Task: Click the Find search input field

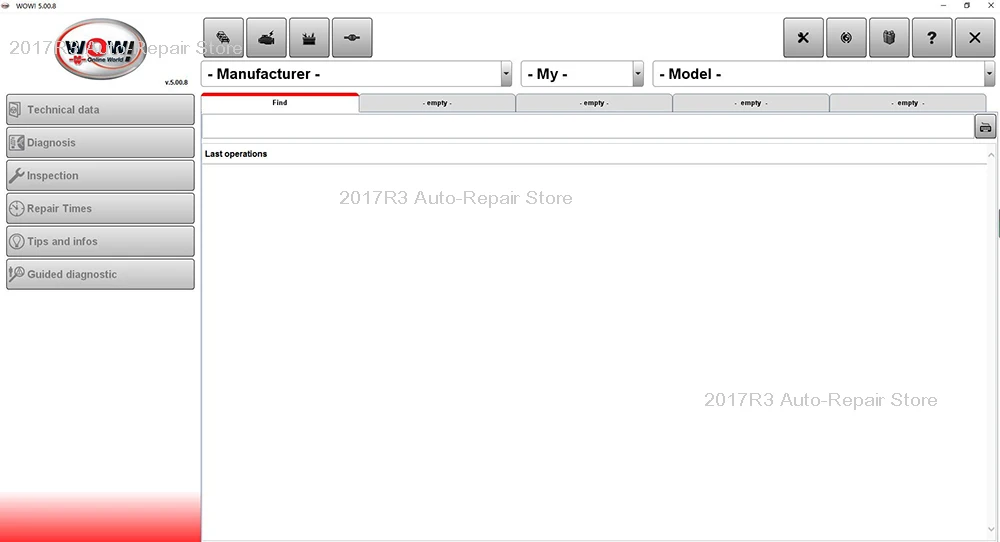Action: [x=588, y=127]
